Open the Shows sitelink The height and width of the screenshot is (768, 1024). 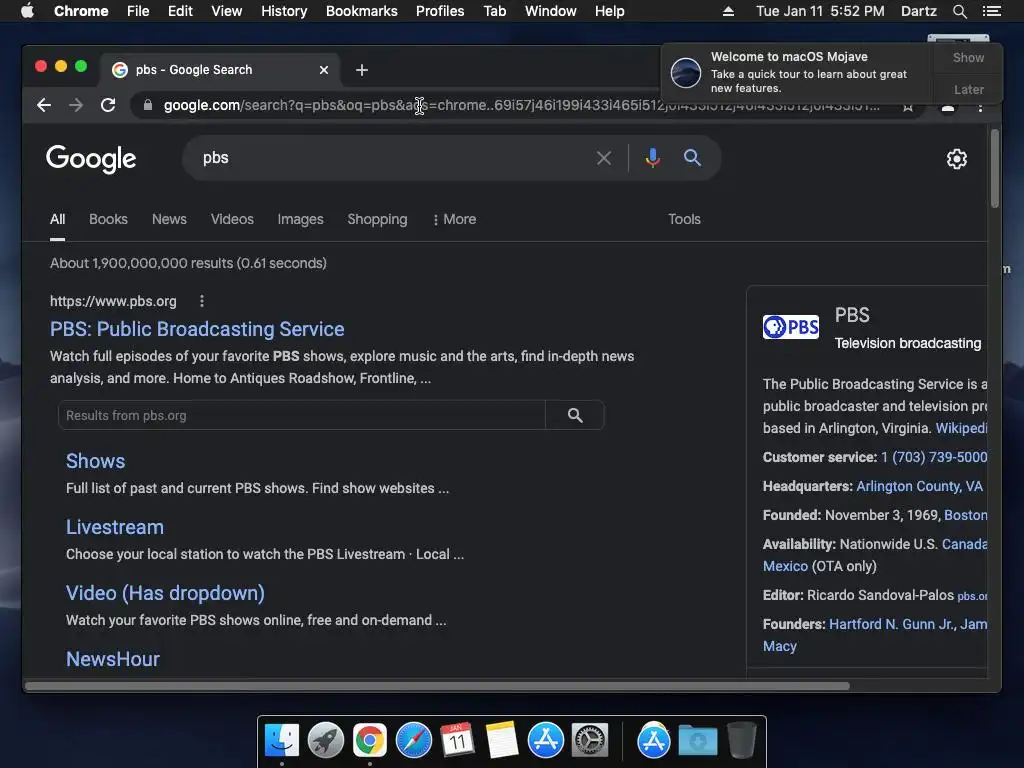tap(95, 461)
